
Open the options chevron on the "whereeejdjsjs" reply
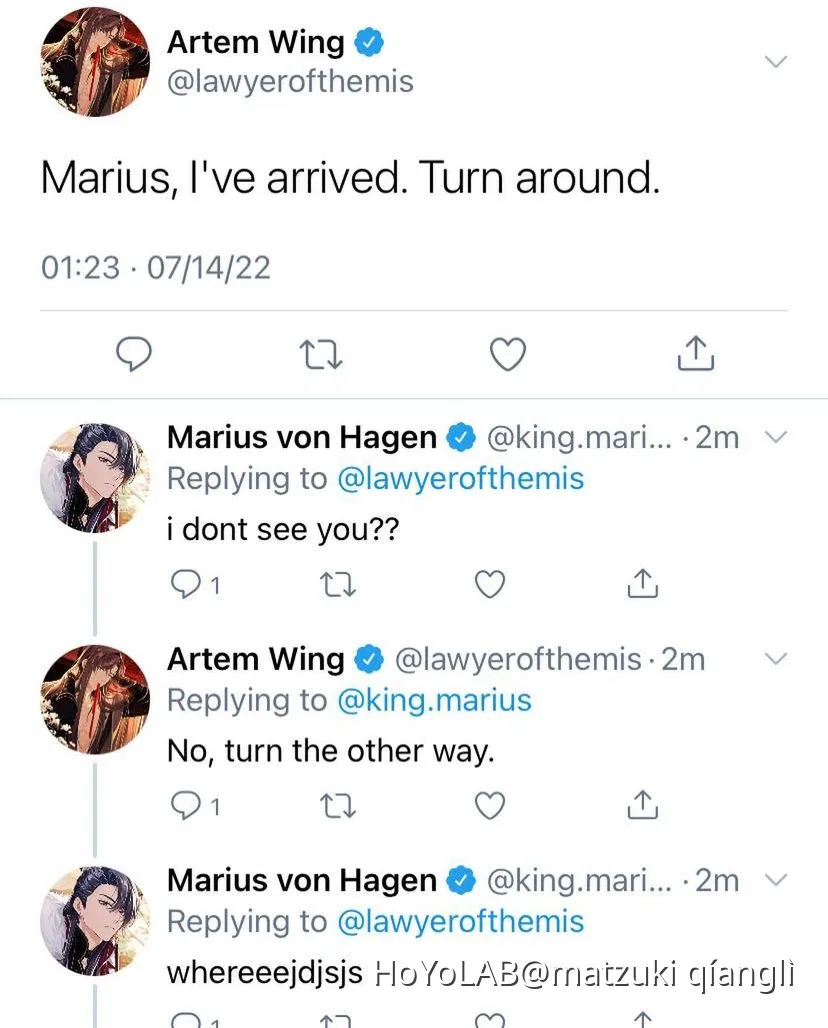[776, 880]
